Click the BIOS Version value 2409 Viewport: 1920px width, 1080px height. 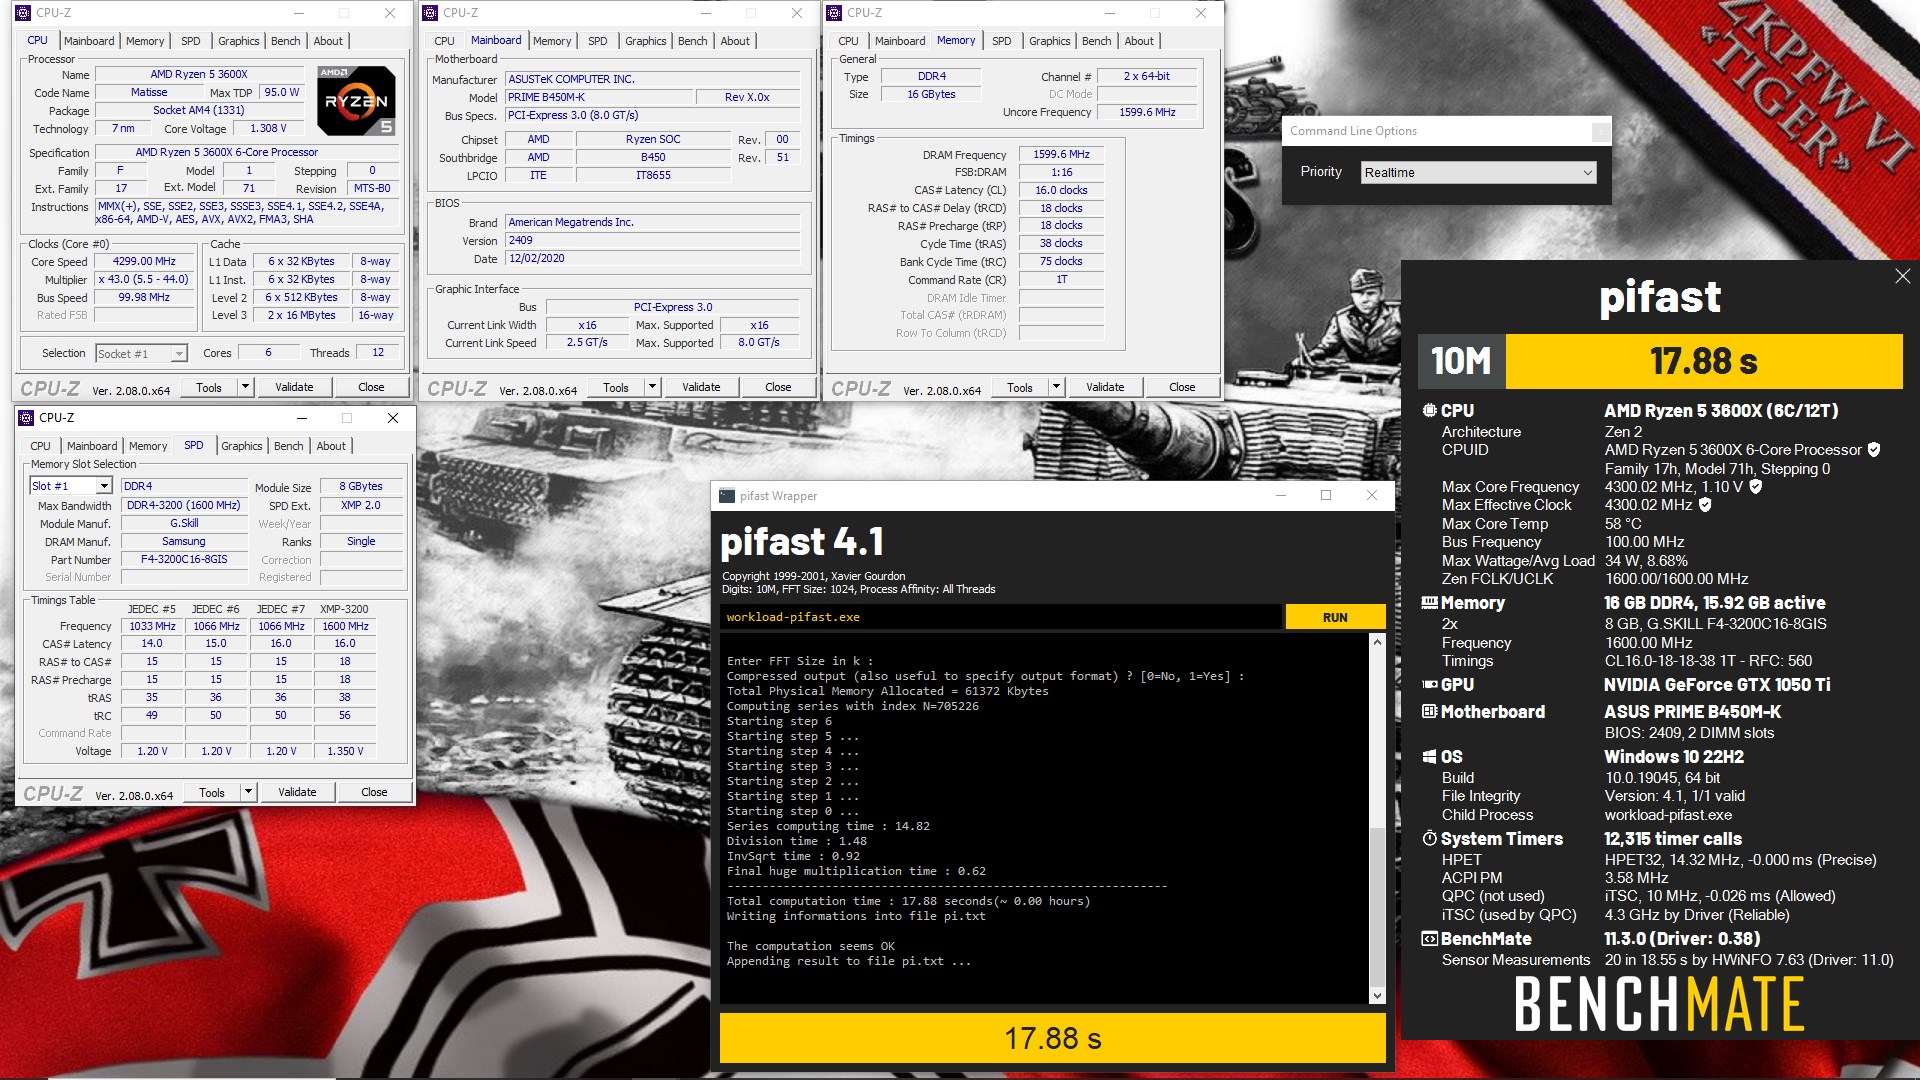point(653,241)
